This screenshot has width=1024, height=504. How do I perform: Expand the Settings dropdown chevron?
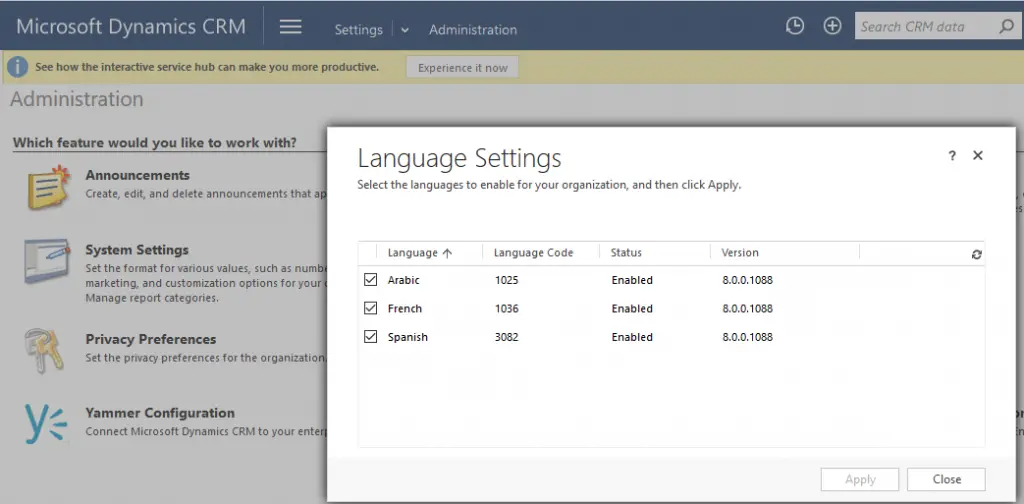405,30
